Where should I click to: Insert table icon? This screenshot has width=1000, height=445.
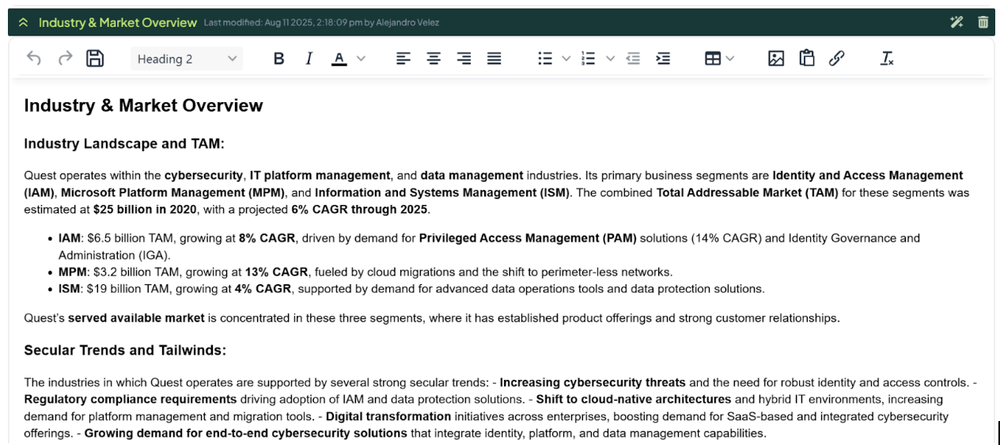tap(712, 59)
